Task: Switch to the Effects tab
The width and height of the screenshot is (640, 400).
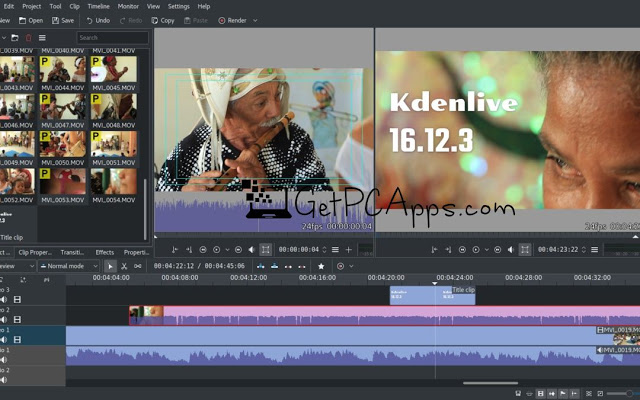Action: [x=105, y=253]
